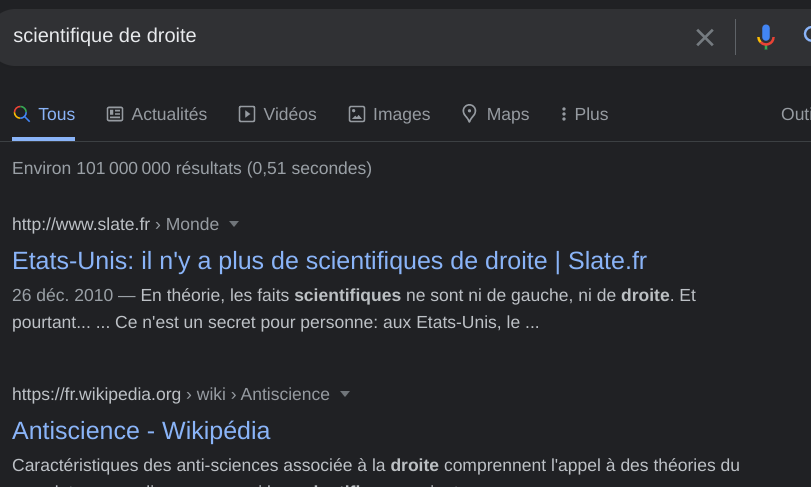Expand dropdown arrow next to slate.fr Monde

click(x=234, y=224)
